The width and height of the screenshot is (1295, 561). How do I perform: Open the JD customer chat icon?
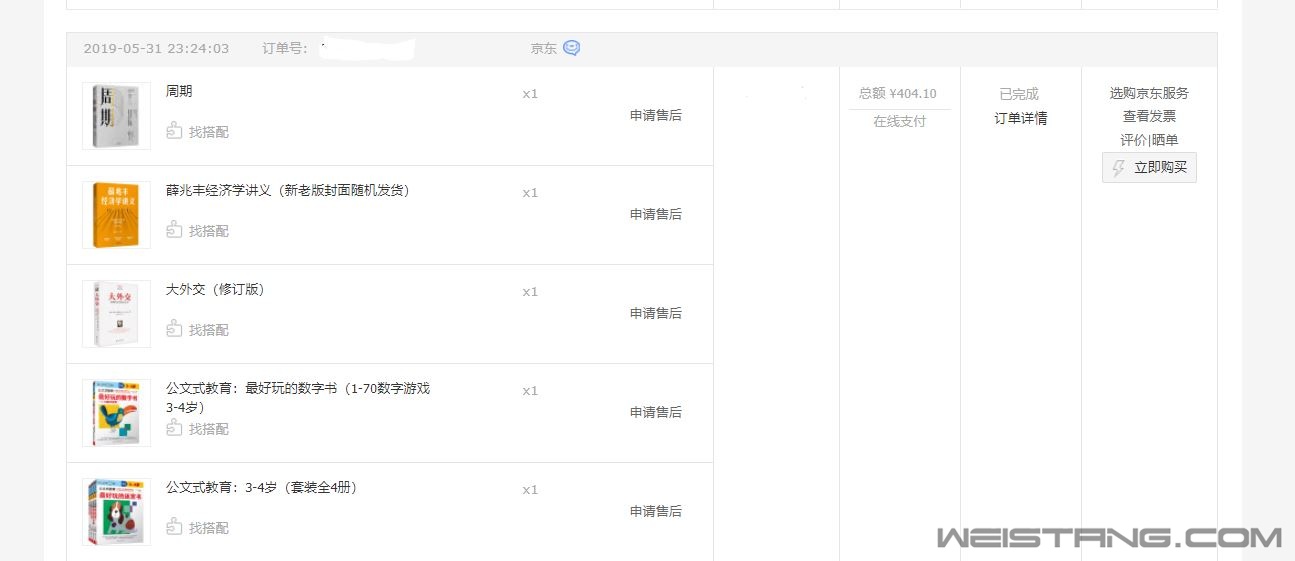click(571, 48)
